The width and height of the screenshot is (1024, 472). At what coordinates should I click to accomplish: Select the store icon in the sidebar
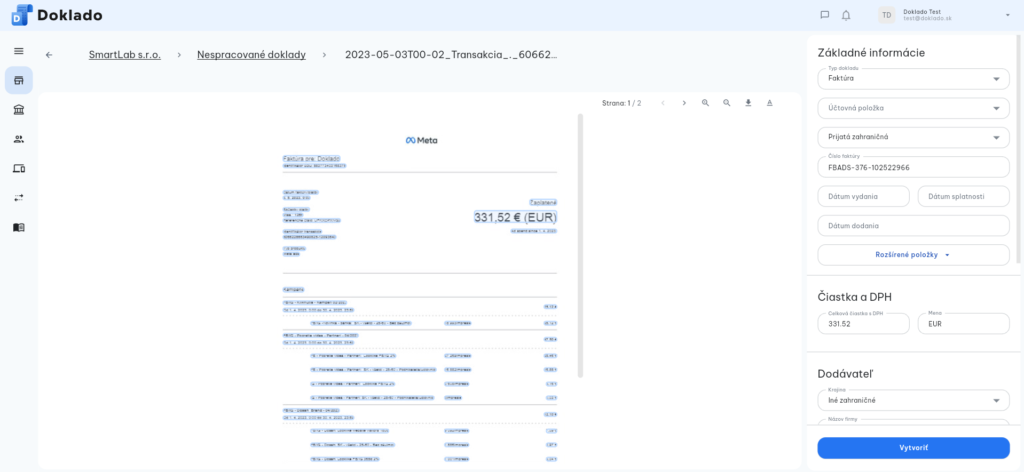(x=18, y=80)
